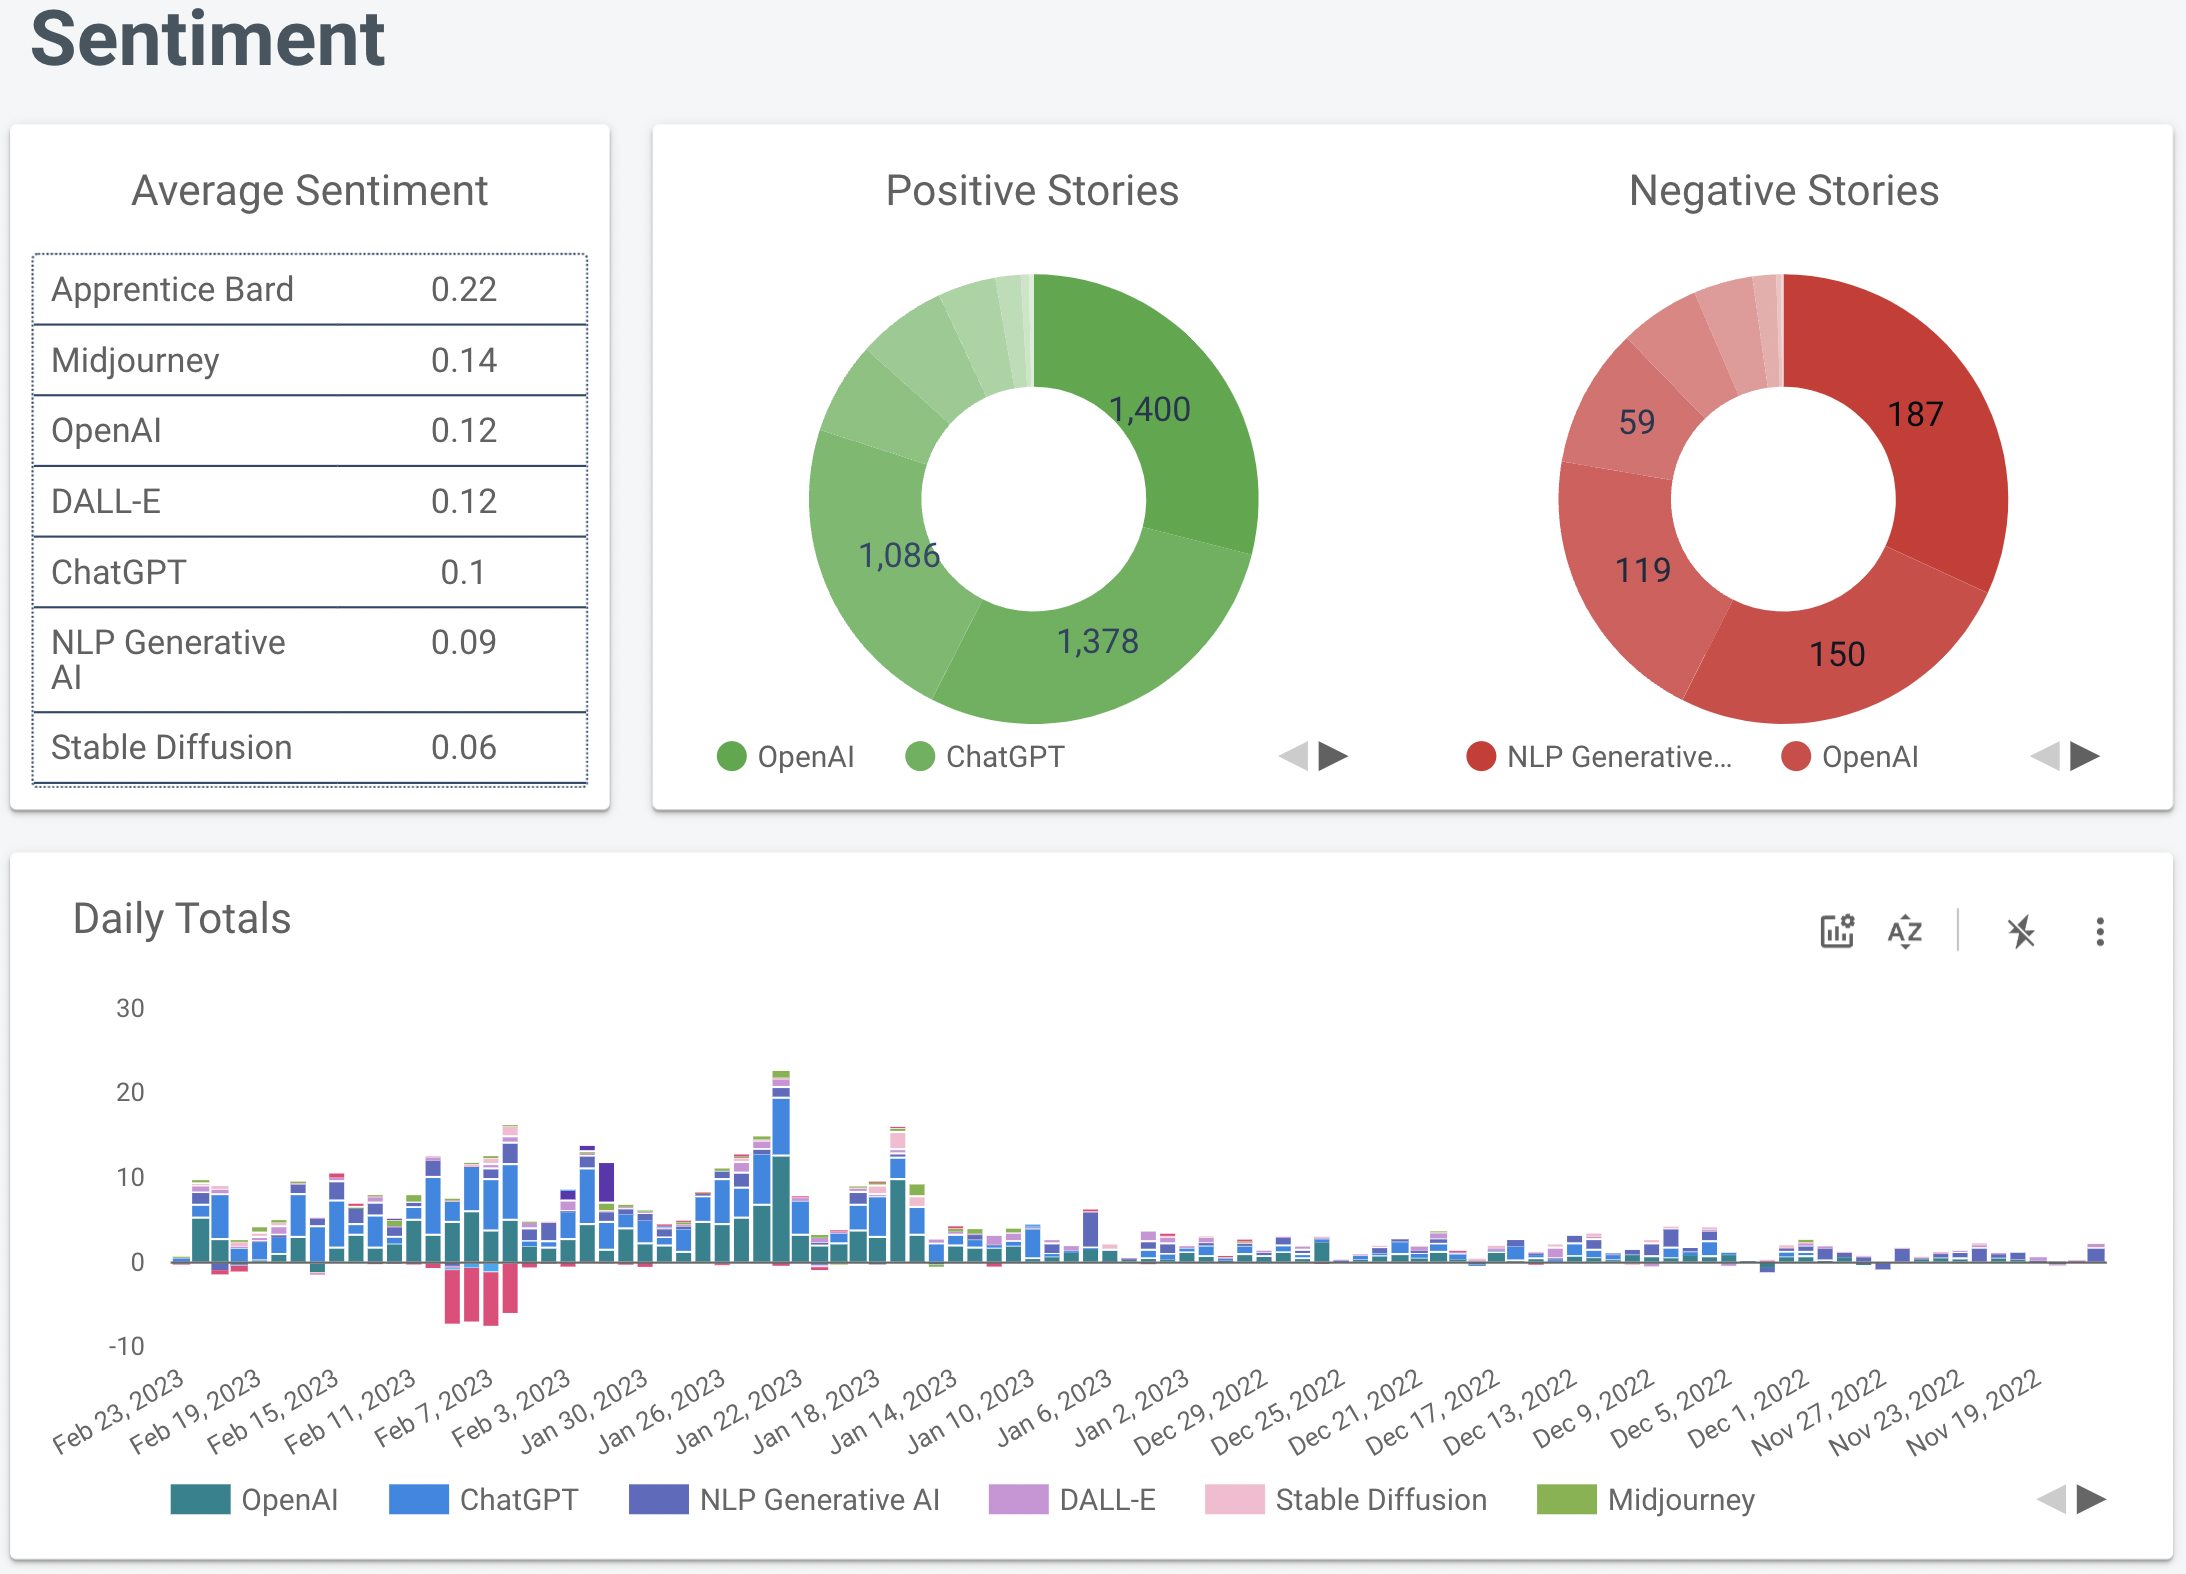Toggle ChatGPT legend in Positive Stories
Screen dimensions: 2186x1574
pyautogui.click(x=985, y=757)
